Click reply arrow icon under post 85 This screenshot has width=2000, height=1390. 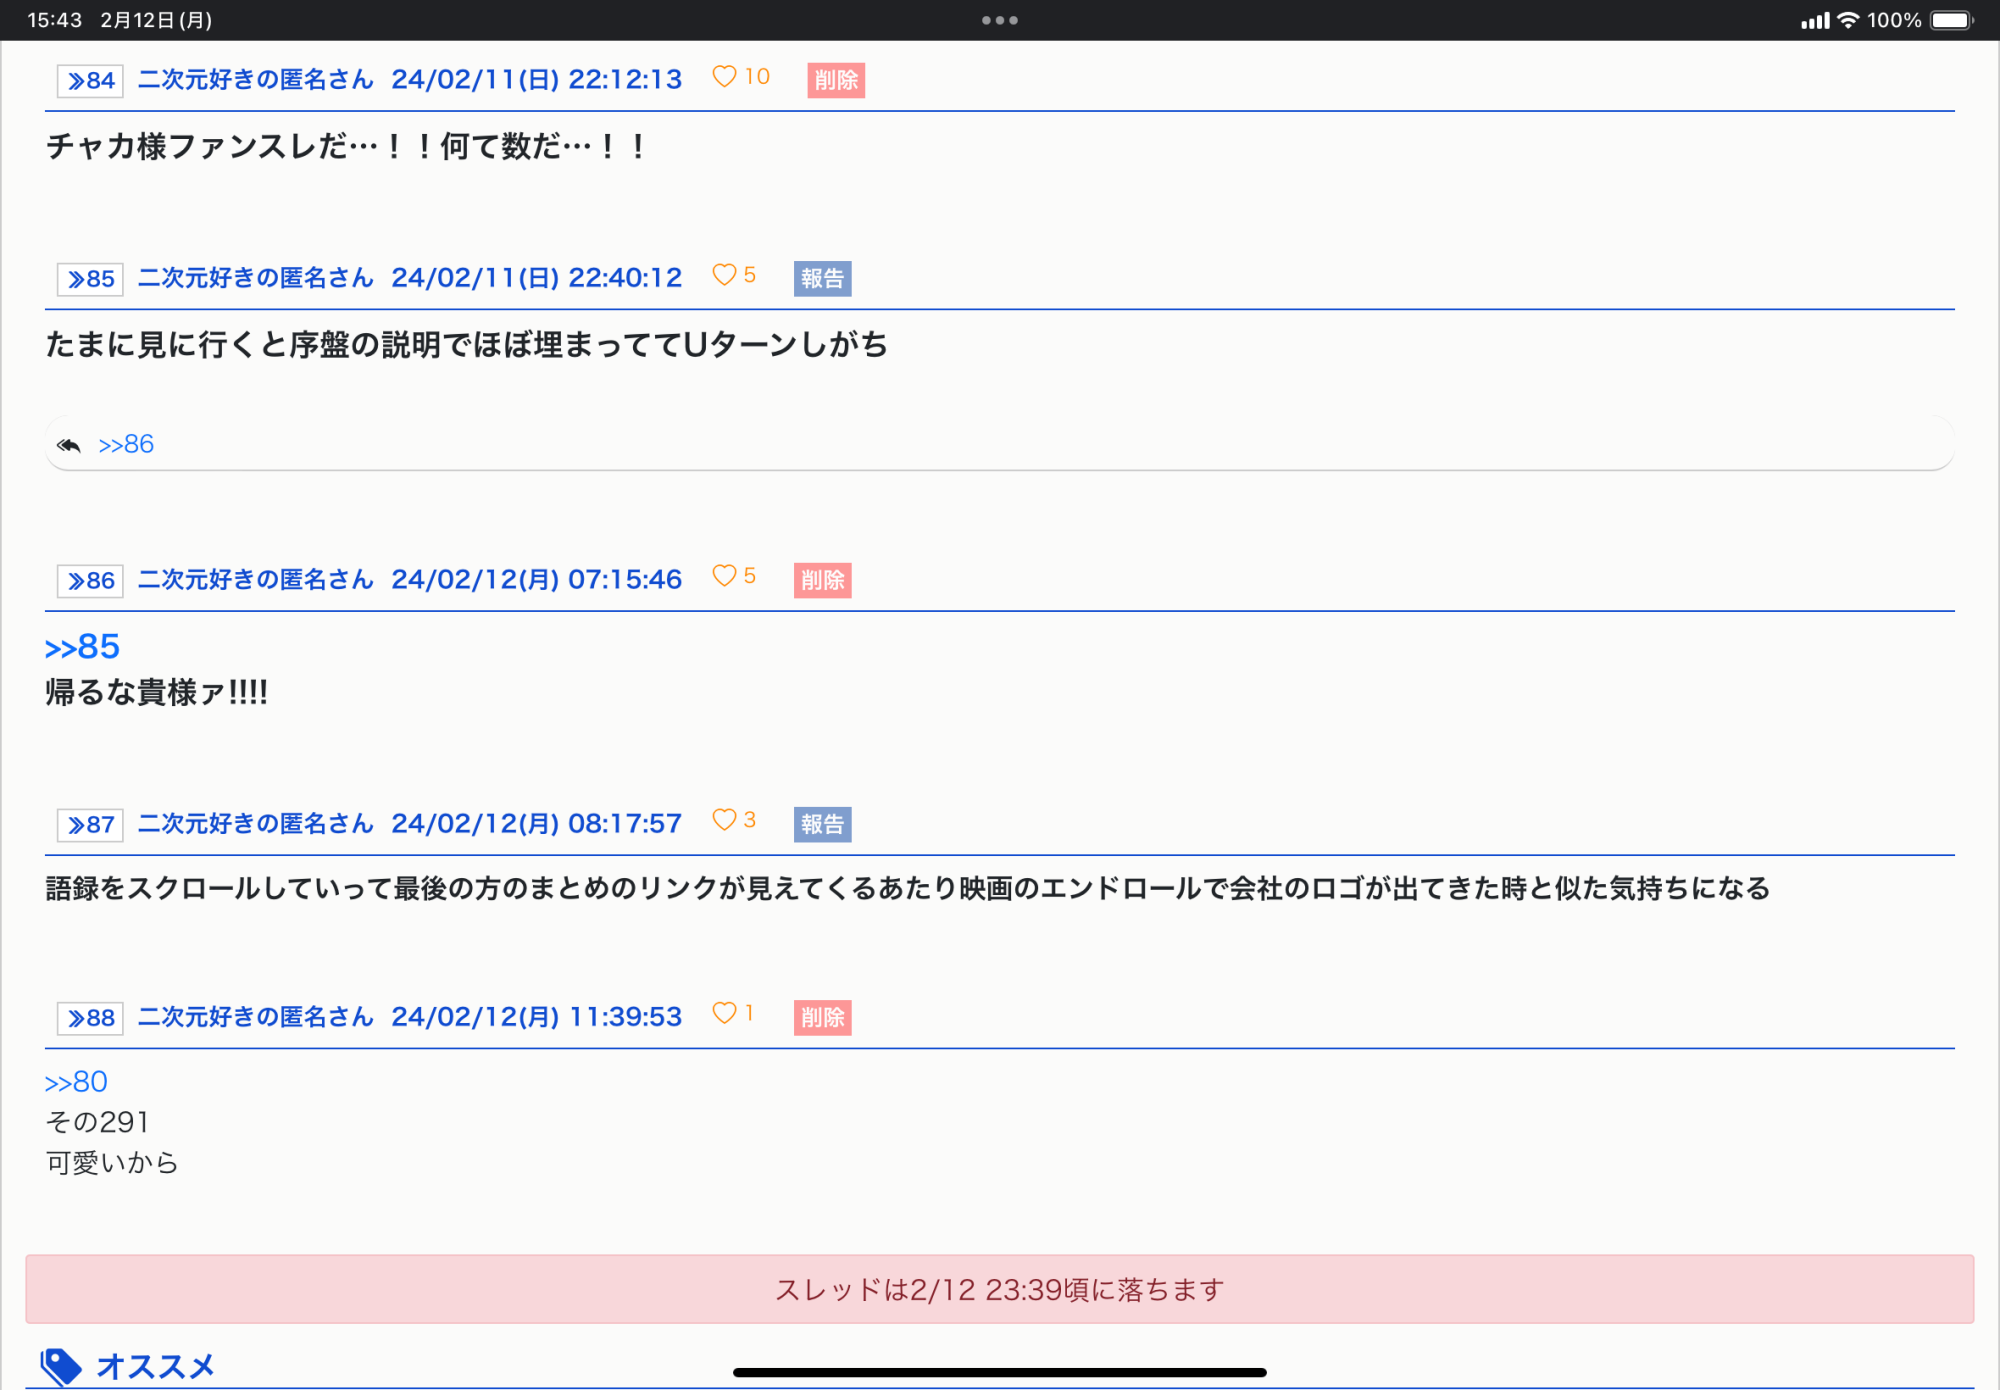pos(69,445)
